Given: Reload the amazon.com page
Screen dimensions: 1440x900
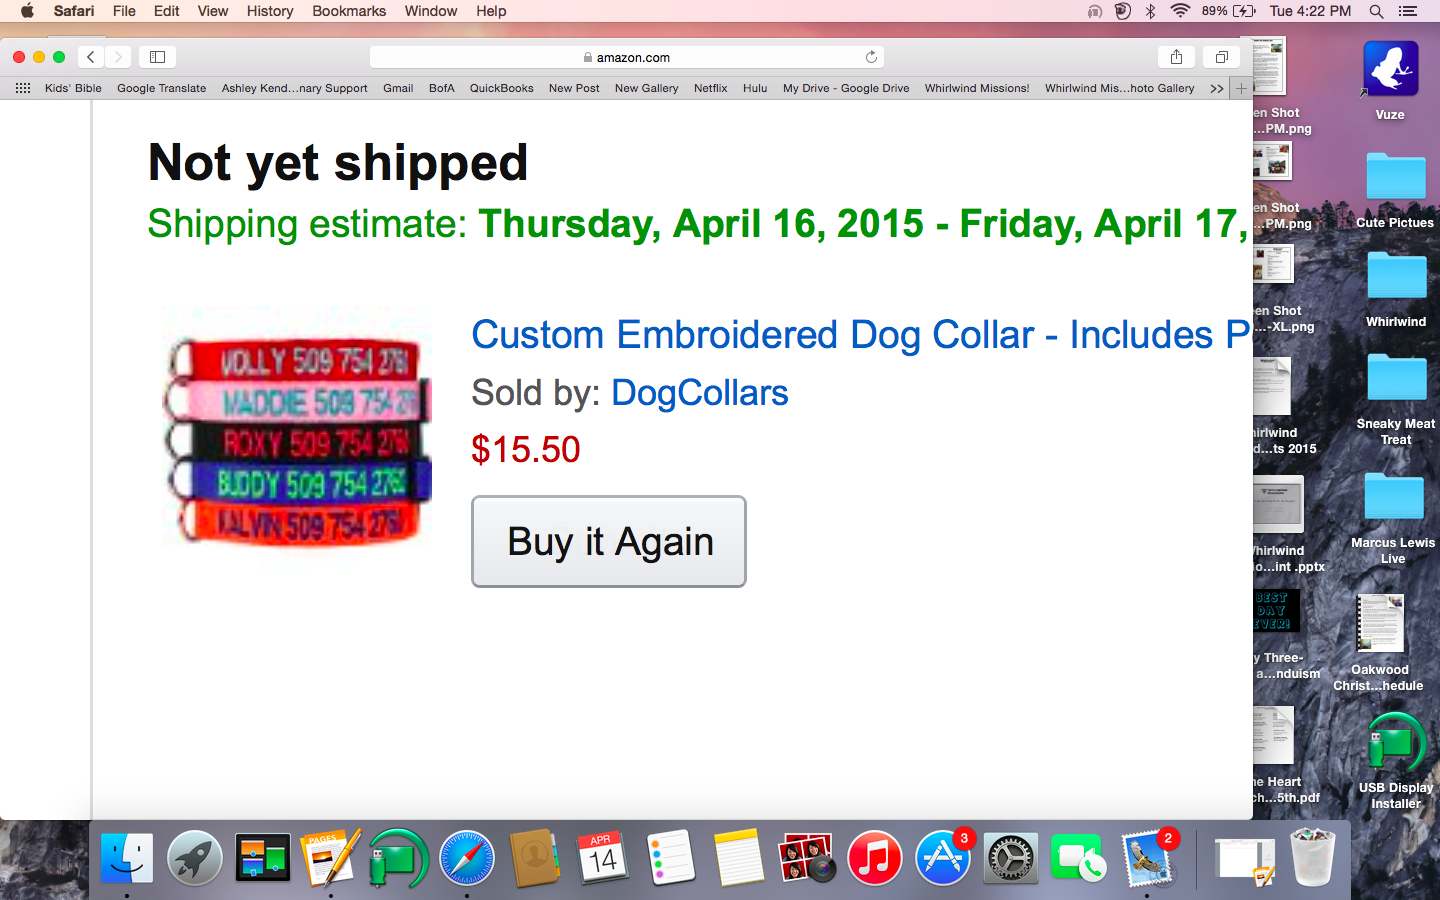Looking at the screenshot, I should tap(871, 57).
